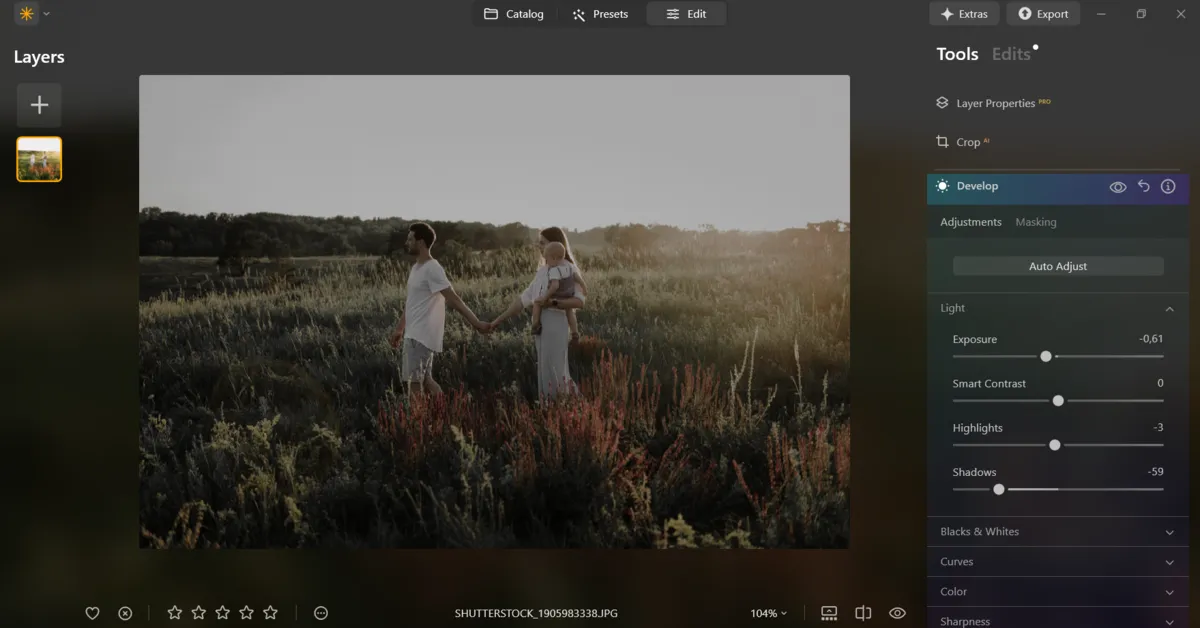Viewport: 1200px width, 628px height.
Task: Reject photo with the circled X icon
Action: (125, 613)
